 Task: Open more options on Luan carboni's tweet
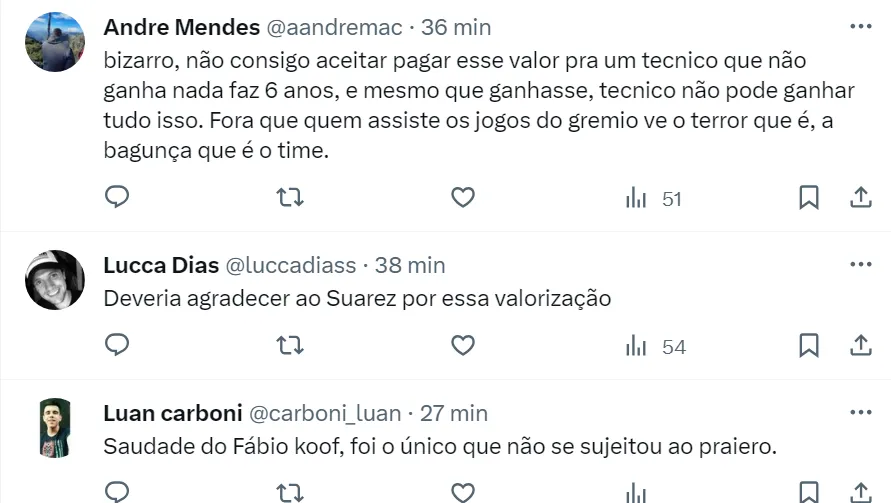pyautogui.click(x=860, y=412)
